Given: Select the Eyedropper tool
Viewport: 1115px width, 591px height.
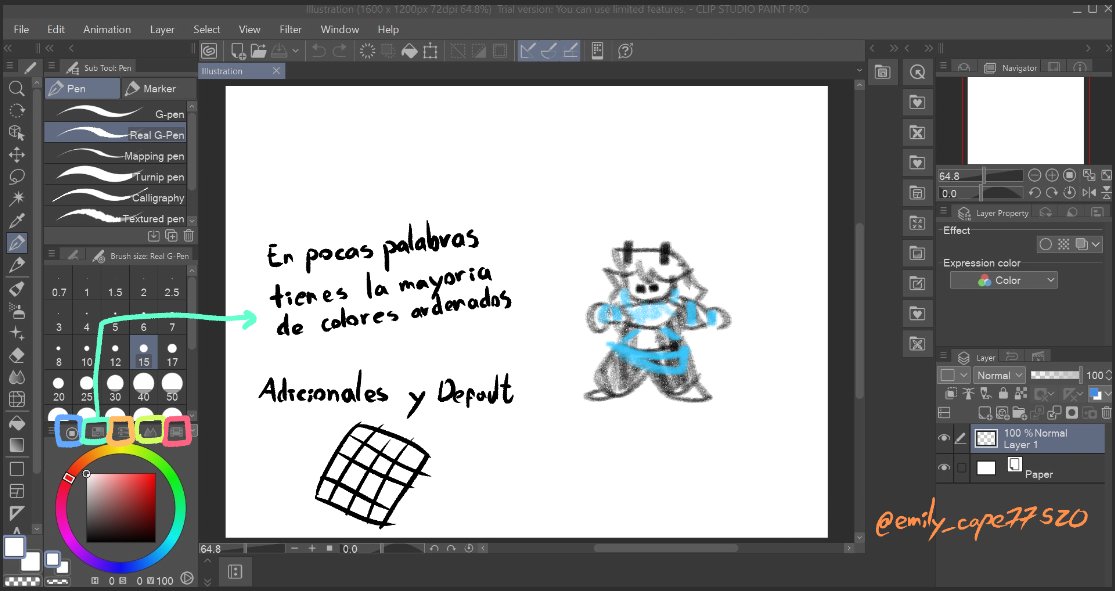Looking at the screenshot, I should click(16, 220).
